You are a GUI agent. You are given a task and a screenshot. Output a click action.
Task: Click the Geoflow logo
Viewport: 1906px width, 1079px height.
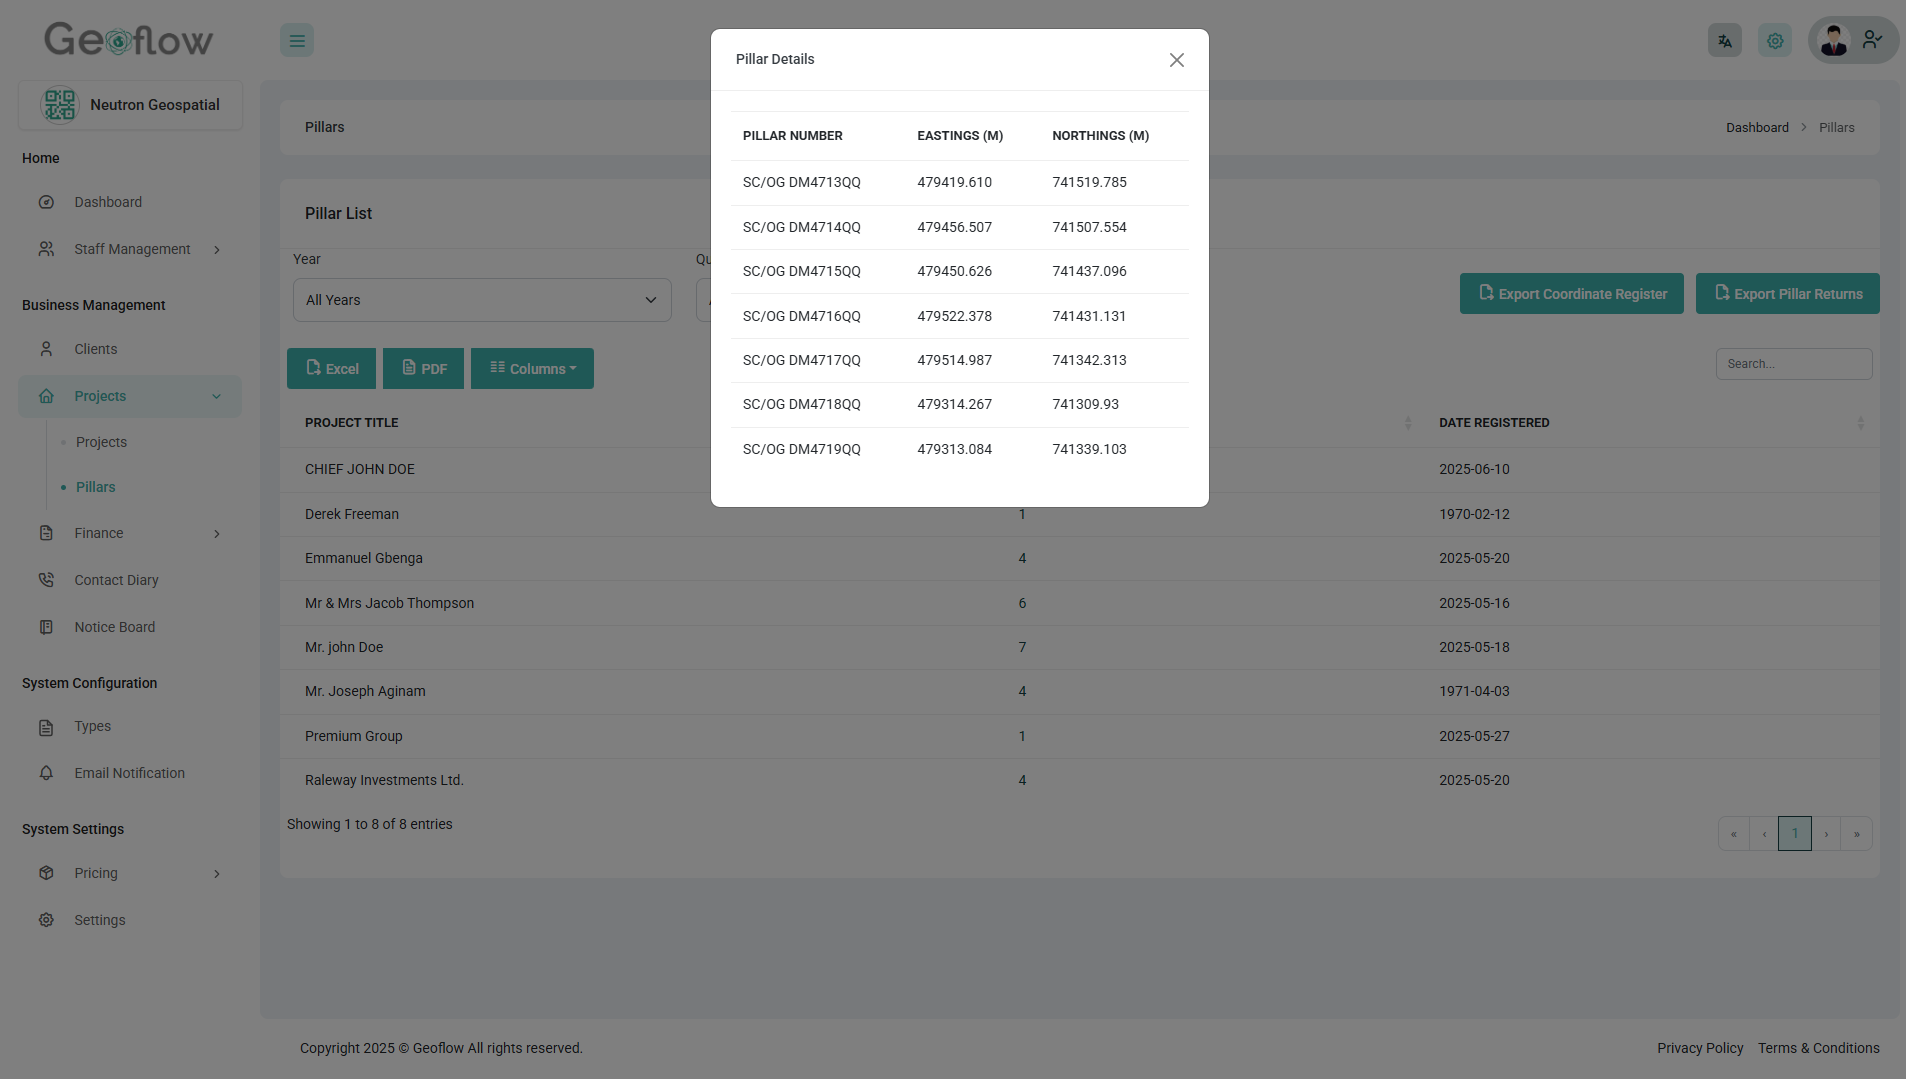pos(128,40)
